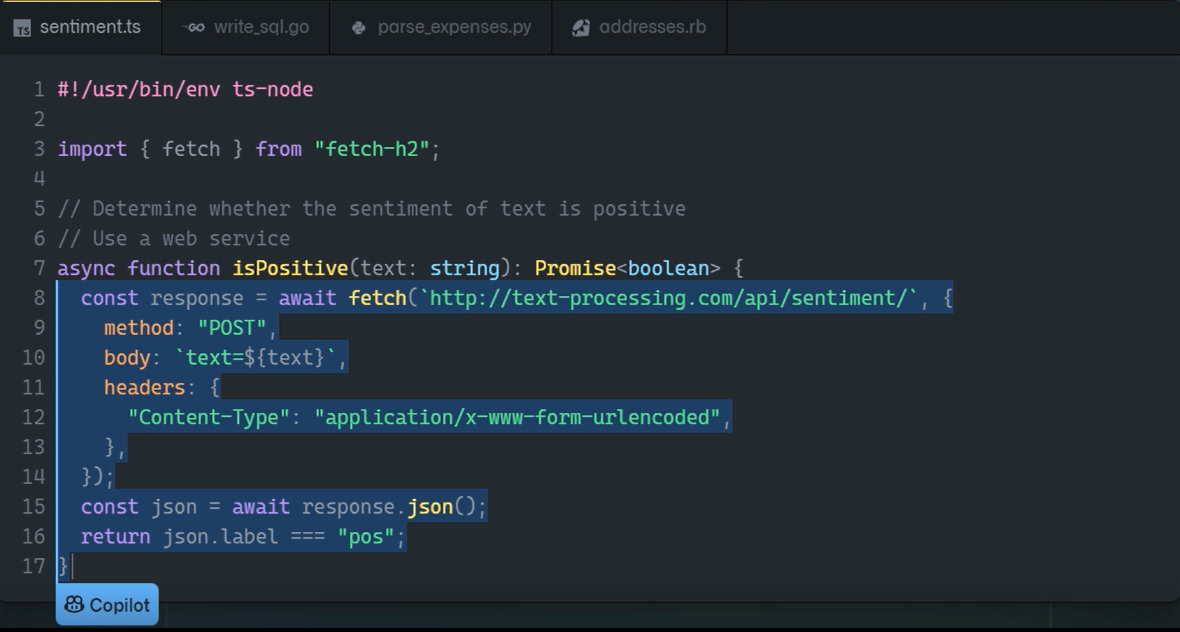Select the addresses.rb tab
This screenshot has height=632, width=1180.
coord(651,27)
